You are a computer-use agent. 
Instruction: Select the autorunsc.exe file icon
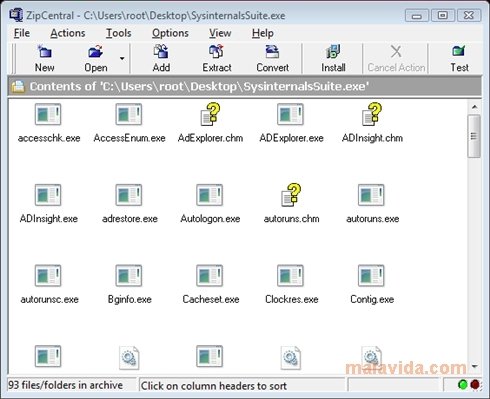click(x=48, y=276)
